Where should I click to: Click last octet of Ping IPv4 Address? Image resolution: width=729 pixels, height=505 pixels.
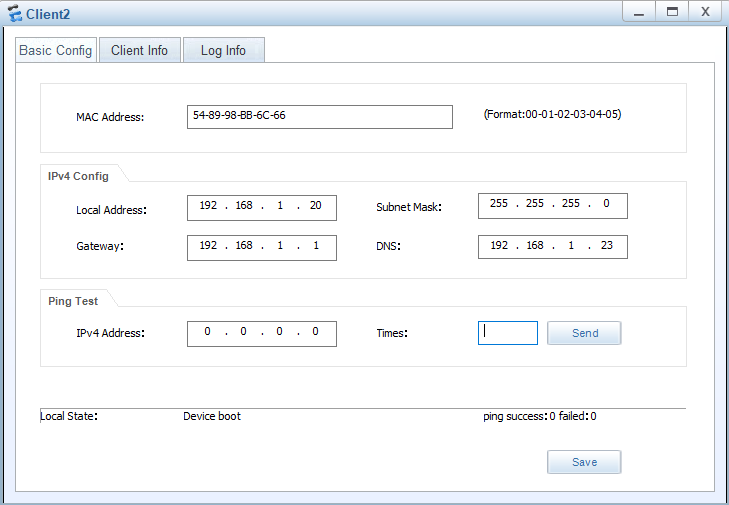point(315,332)
